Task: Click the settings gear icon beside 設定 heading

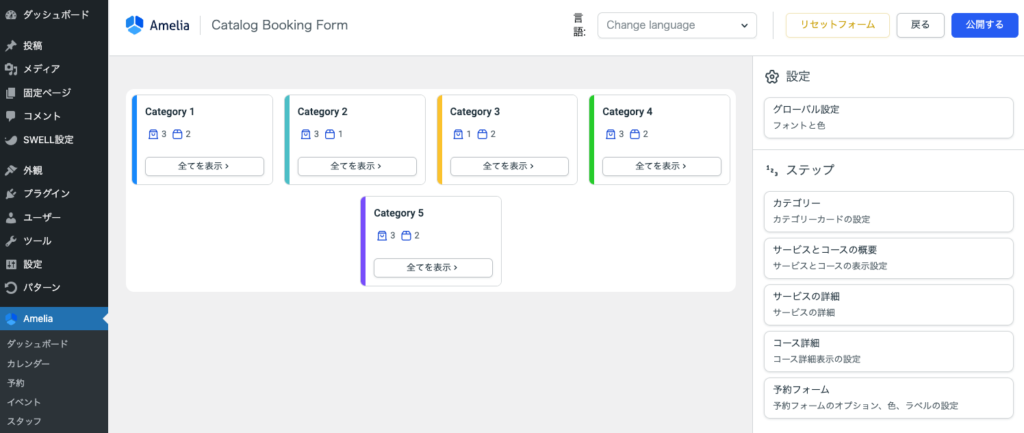Action: [771, 77]
